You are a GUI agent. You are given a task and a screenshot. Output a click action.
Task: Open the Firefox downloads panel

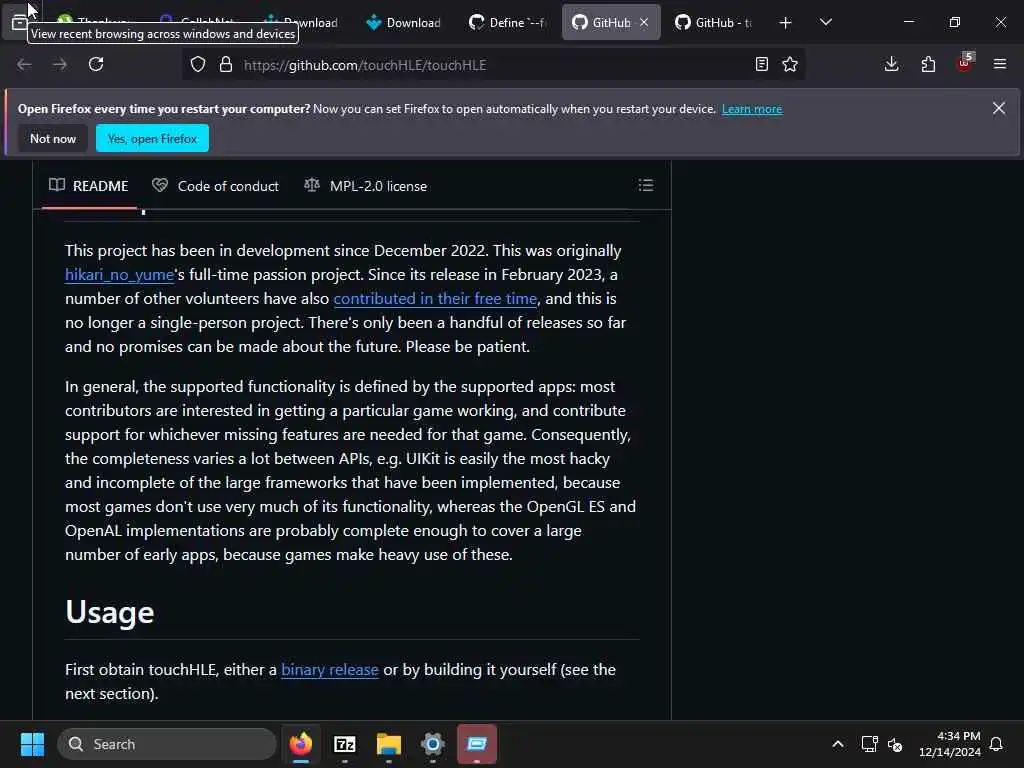point(891,64)
